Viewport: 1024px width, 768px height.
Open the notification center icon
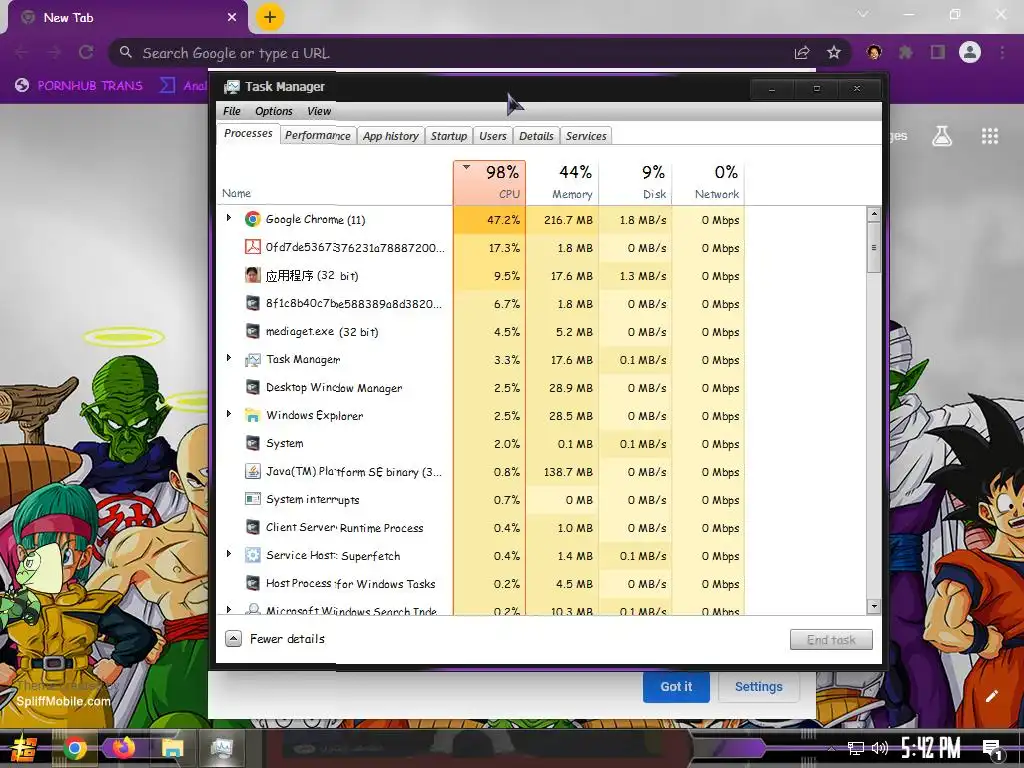(992, 750)
